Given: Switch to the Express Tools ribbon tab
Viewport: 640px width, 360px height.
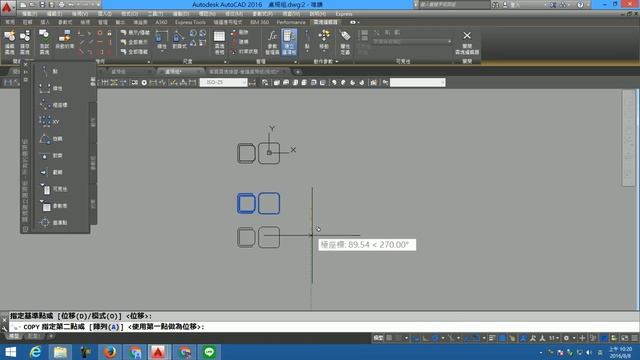Looking at the screenshot, I should (x=190, y=22).
